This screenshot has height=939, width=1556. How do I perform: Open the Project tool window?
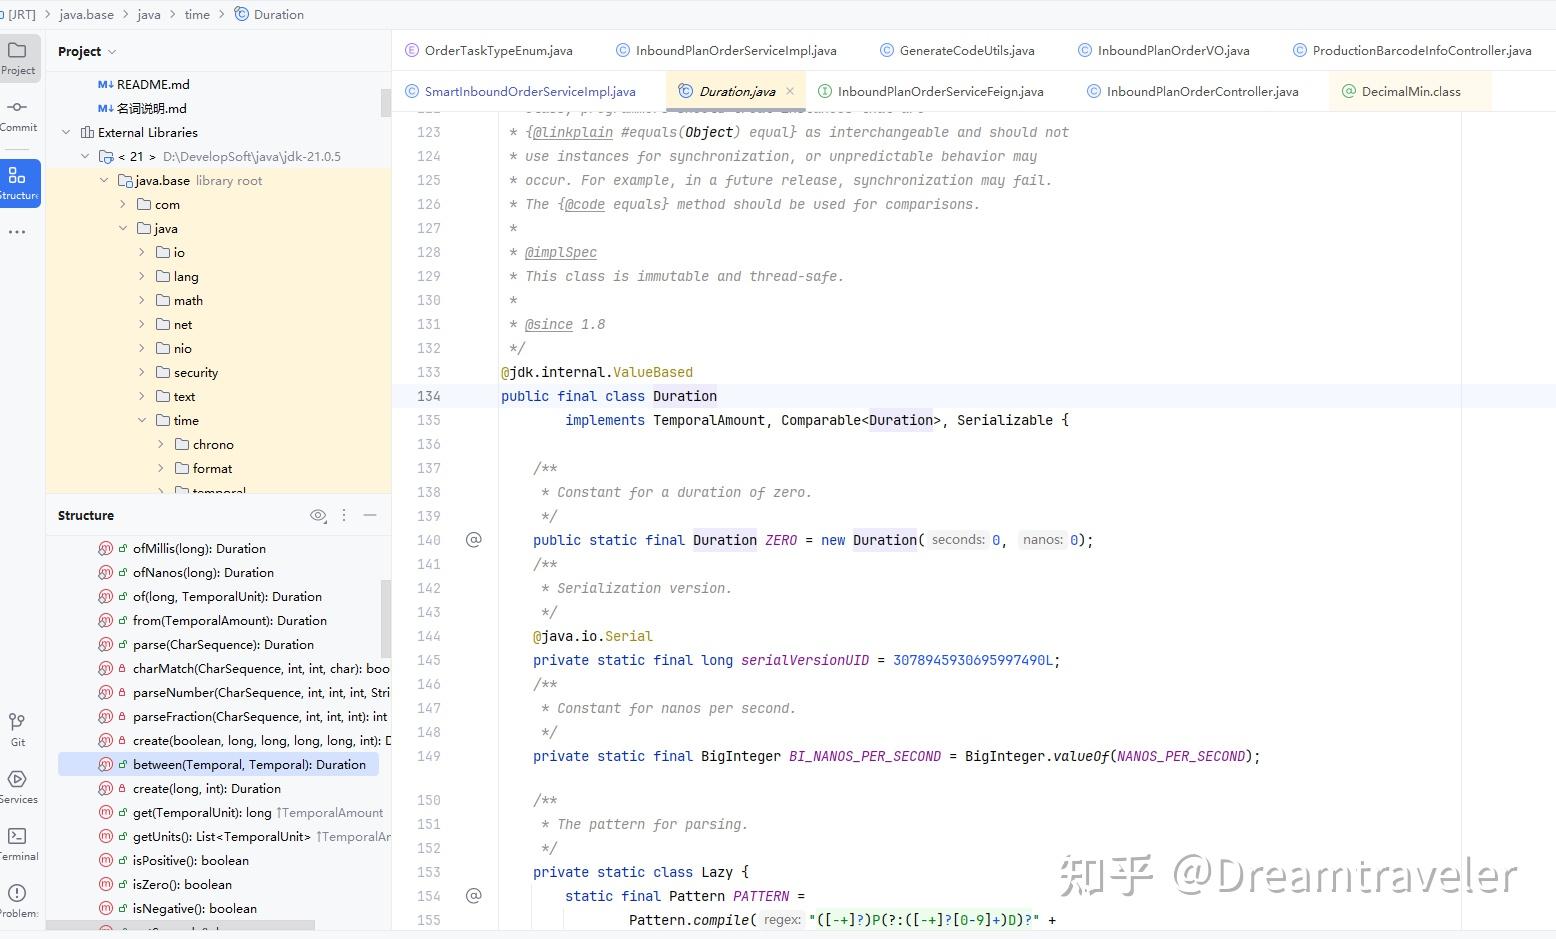tap(18, 57)
